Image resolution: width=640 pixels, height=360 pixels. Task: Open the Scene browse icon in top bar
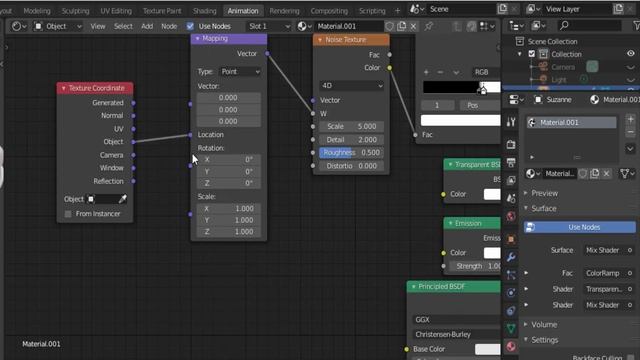click(x=417, y=9)
